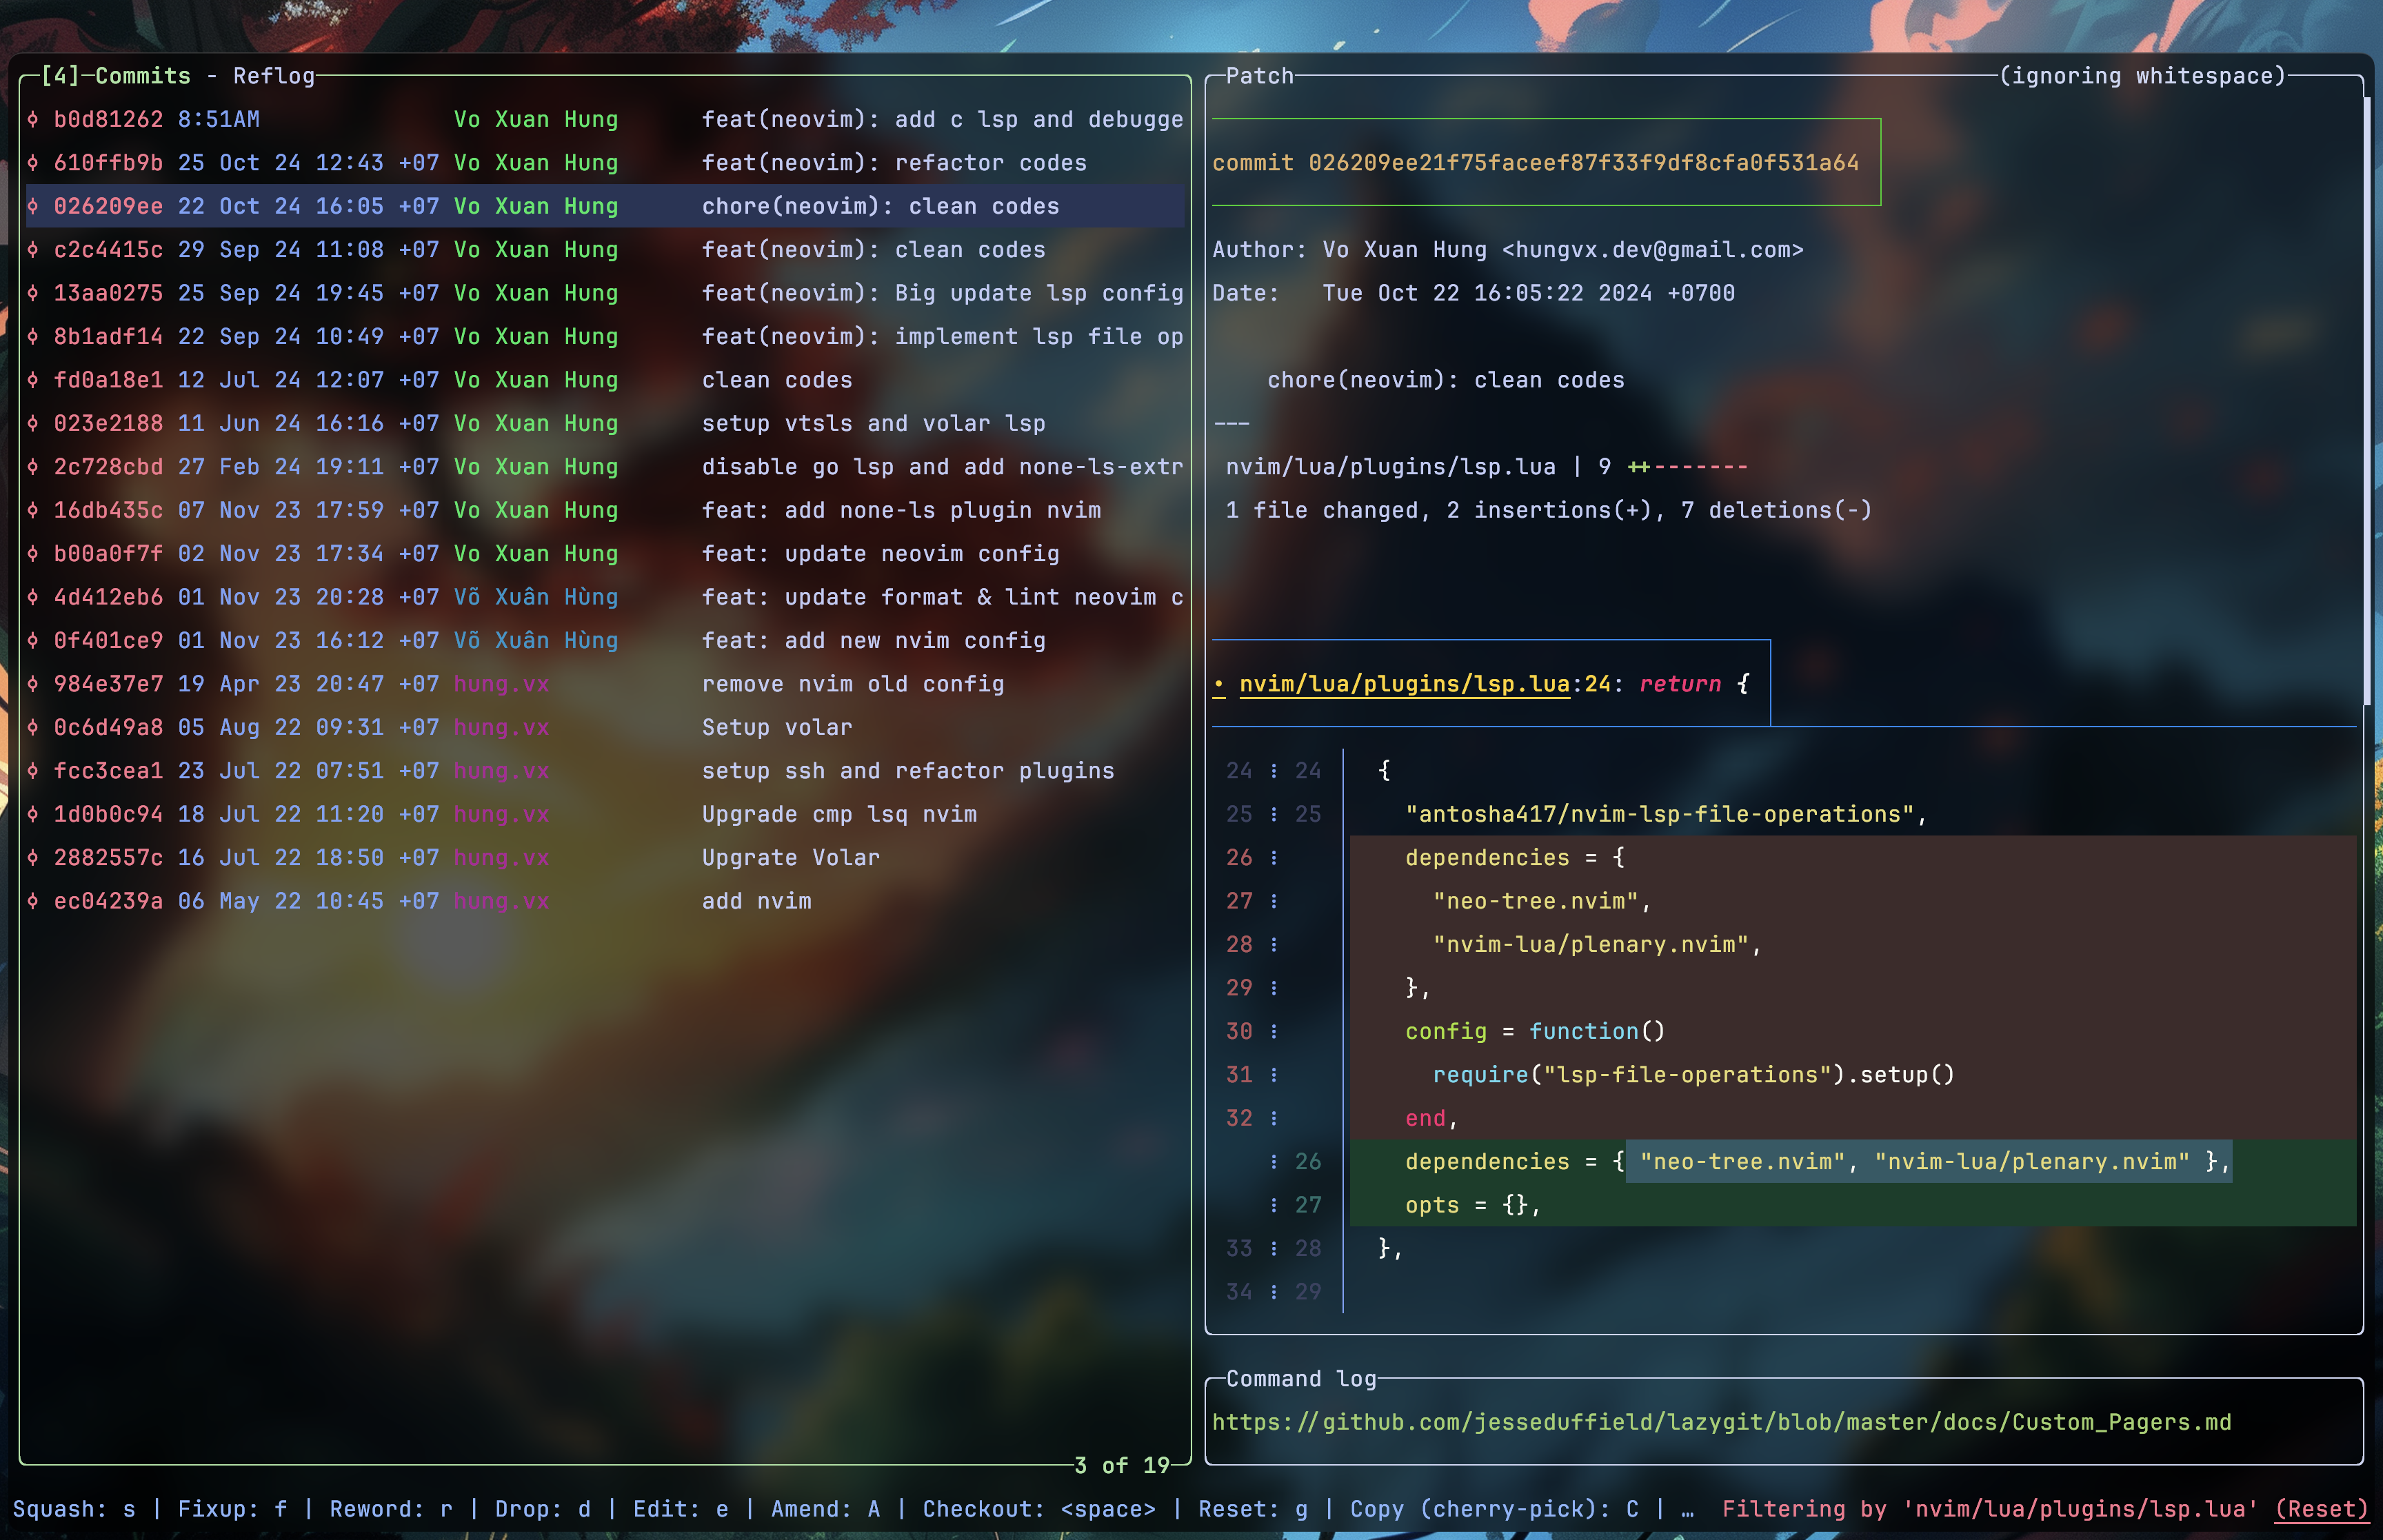The height and width of the screenshot is (1540, 2383).
Task: Click the bullet icon before nvim/lua/plugins/lsp.lua header
Action: point(1219,685)
